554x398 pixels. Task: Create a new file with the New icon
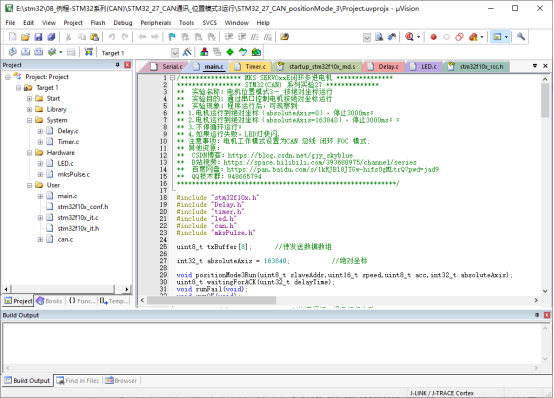(x=12, y=37)
